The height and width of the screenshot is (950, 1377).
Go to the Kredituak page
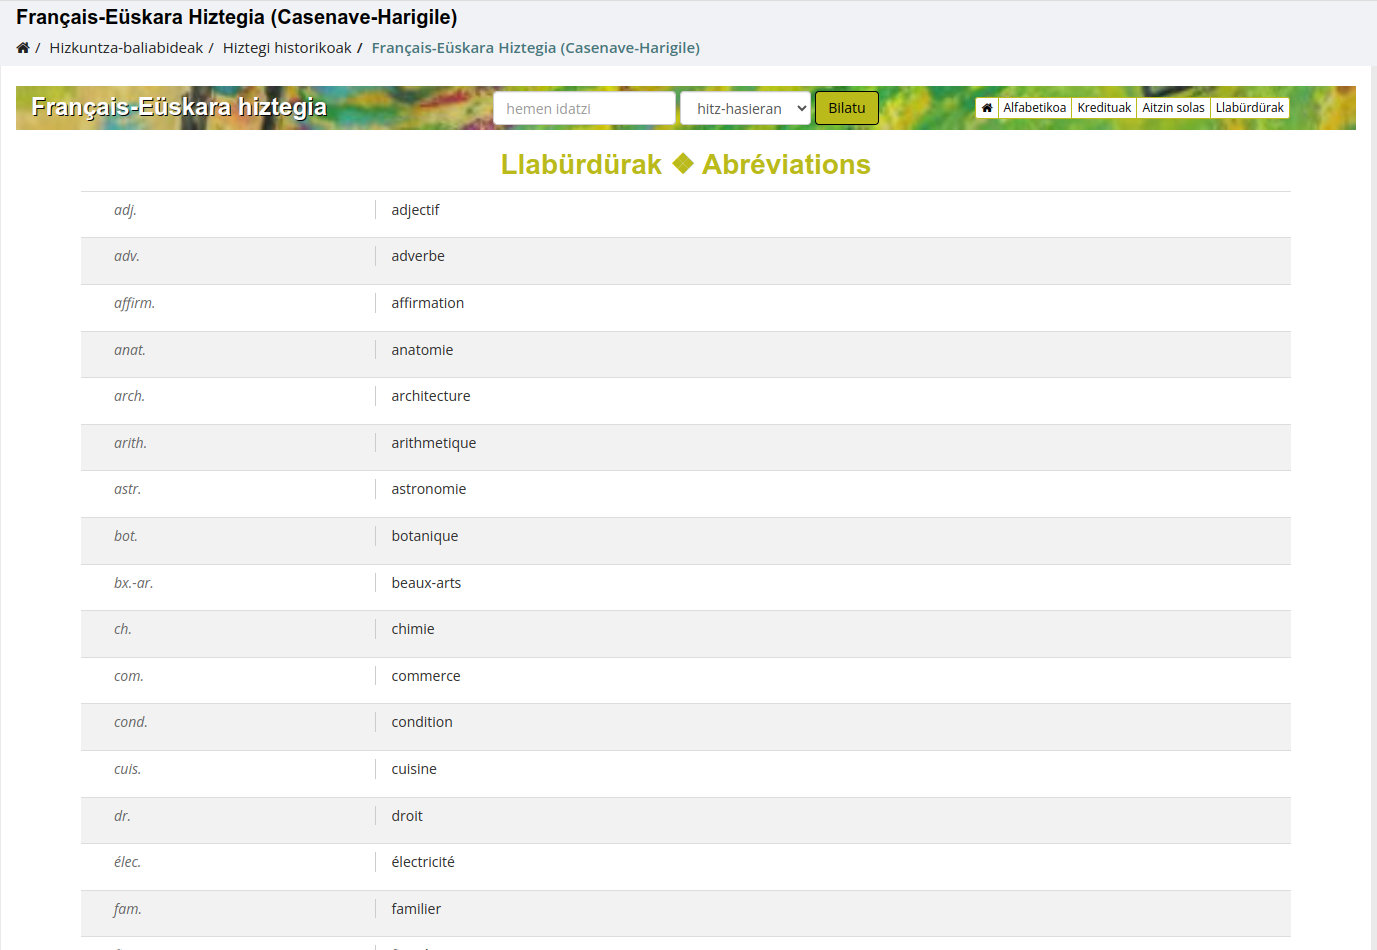point(1104,108)
